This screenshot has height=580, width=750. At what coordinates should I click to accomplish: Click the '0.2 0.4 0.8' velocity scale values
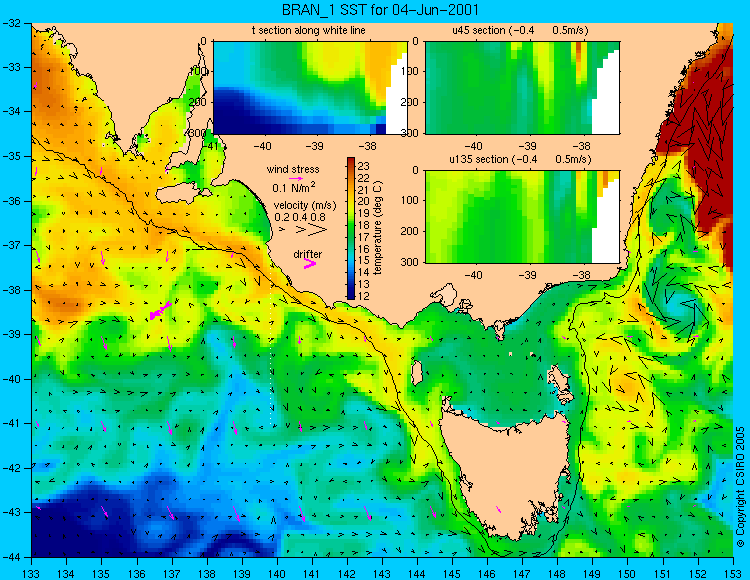tap(300, 217)
